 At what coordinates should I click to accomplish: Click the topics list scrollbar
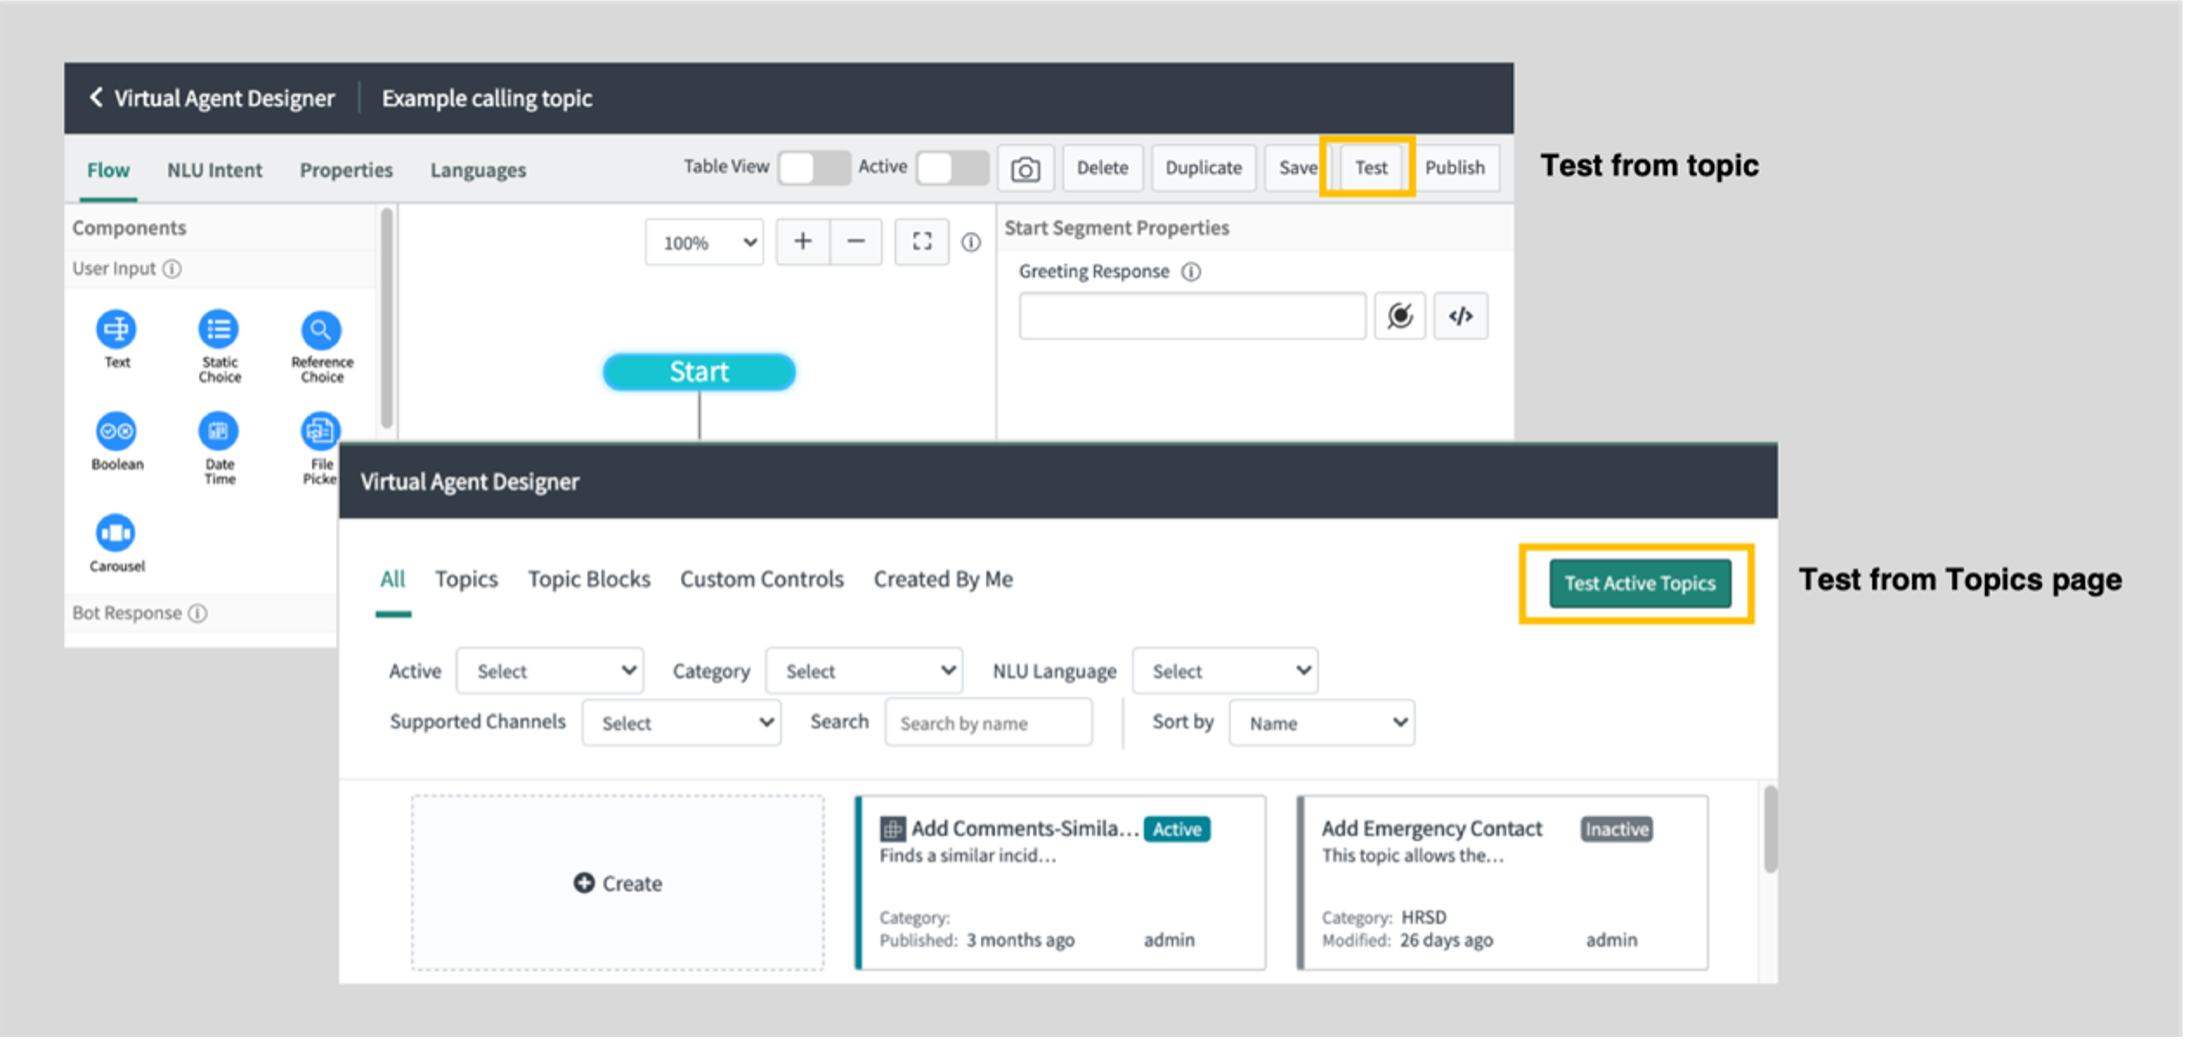coord(1770,830)
